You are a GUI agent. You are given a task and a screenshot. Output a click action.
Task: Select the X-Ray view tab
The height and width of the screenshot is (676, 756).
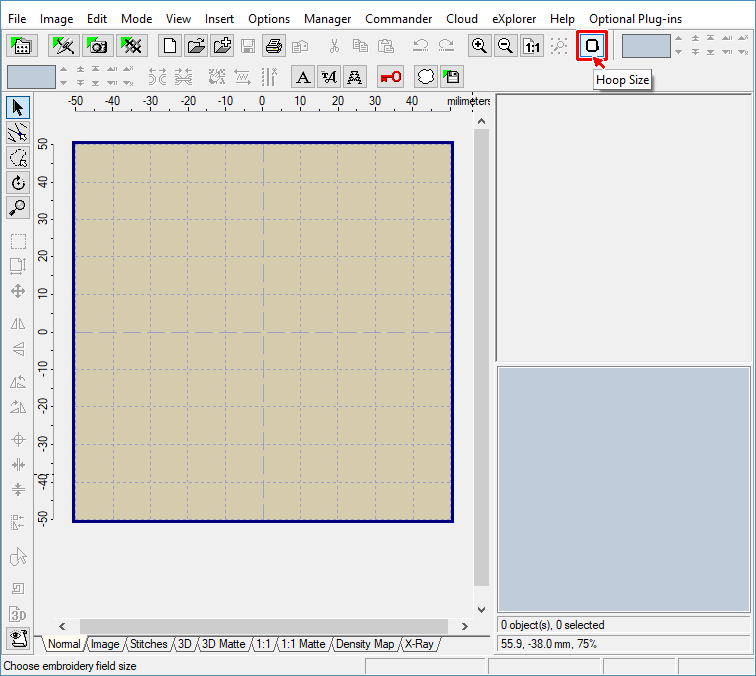pyautogui.click(x=418, y=644)
